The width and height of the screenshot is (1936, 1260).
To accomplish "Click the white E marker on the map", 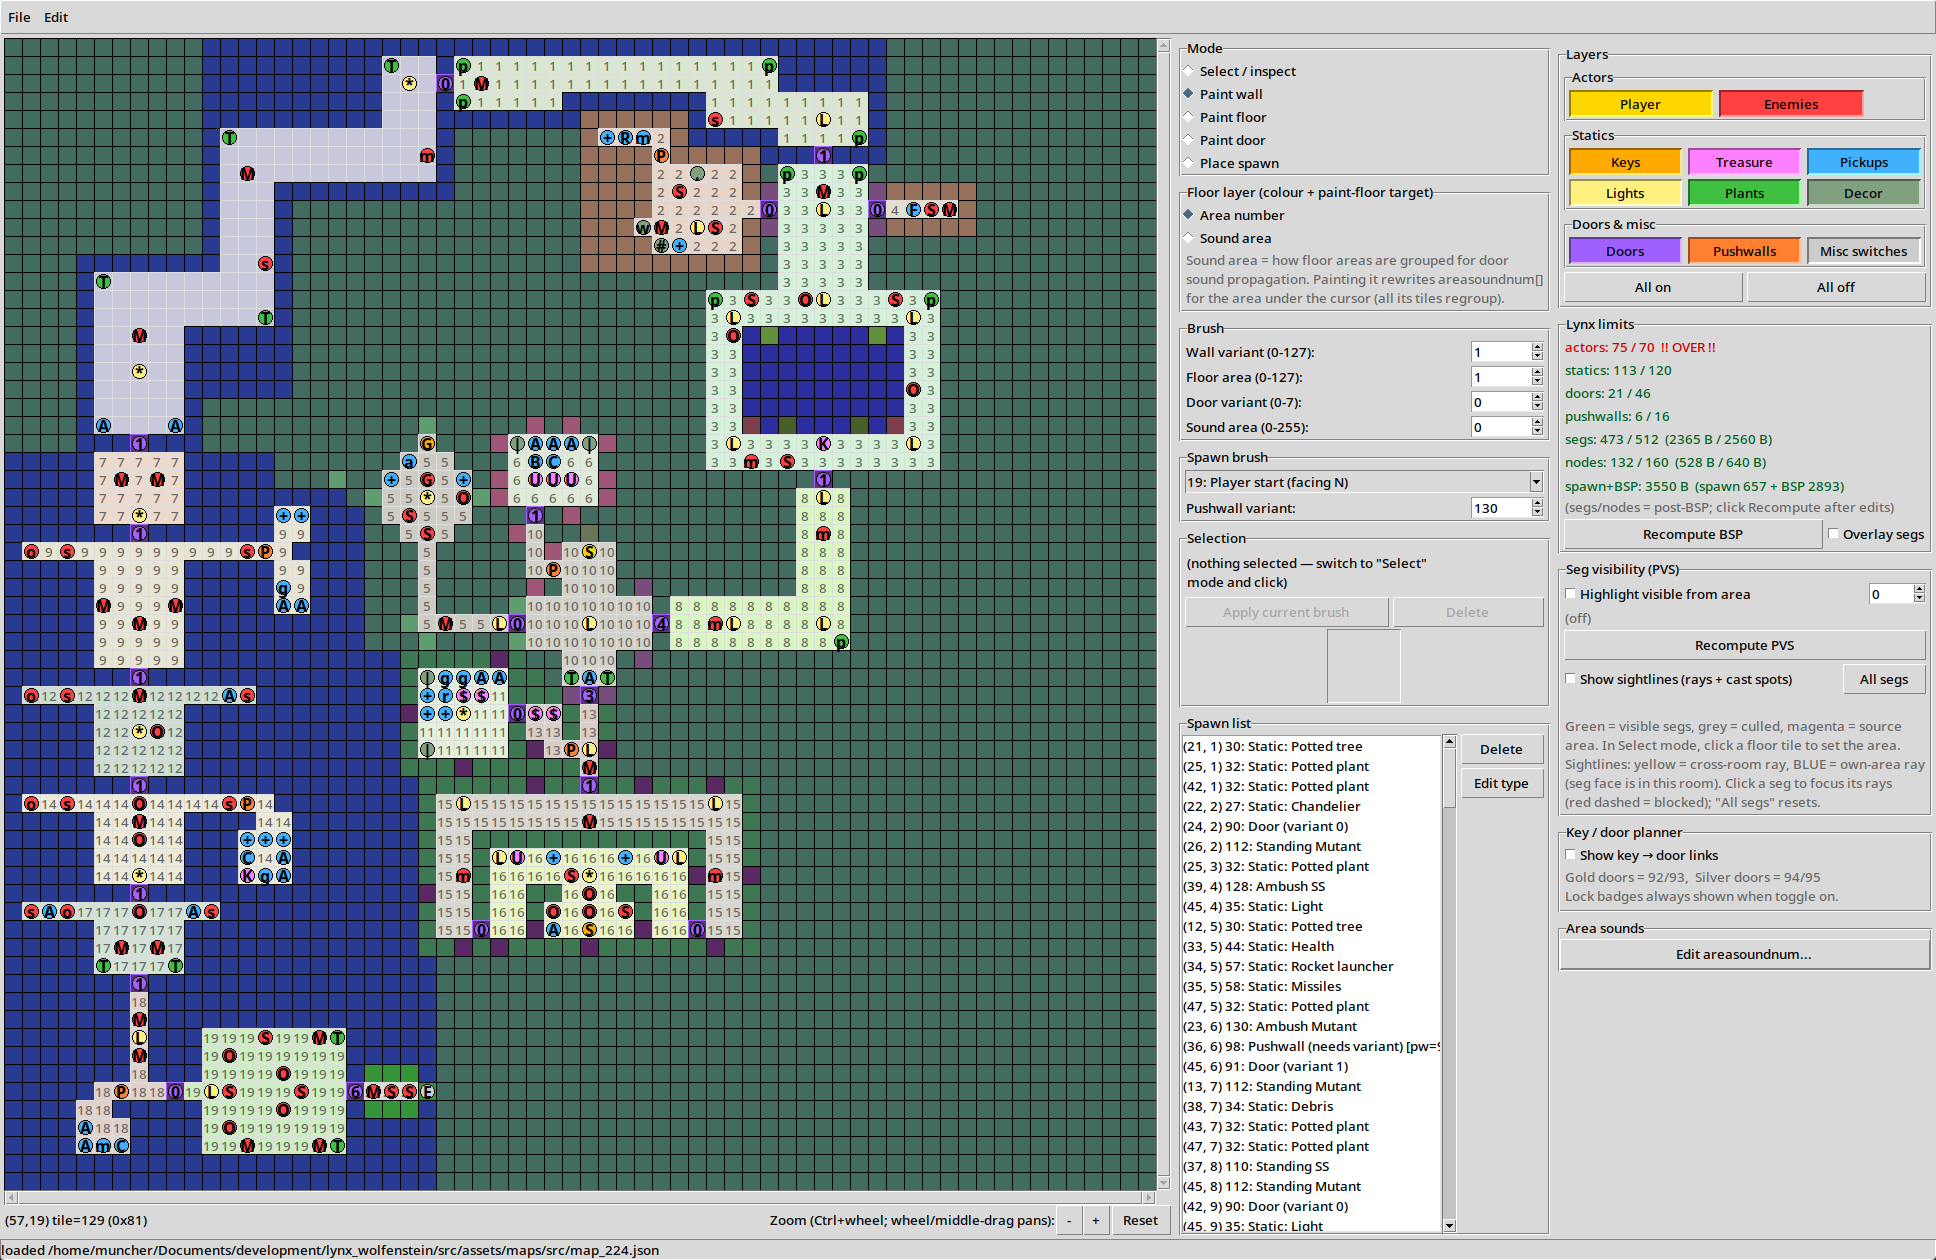I will coord(427,1091).
